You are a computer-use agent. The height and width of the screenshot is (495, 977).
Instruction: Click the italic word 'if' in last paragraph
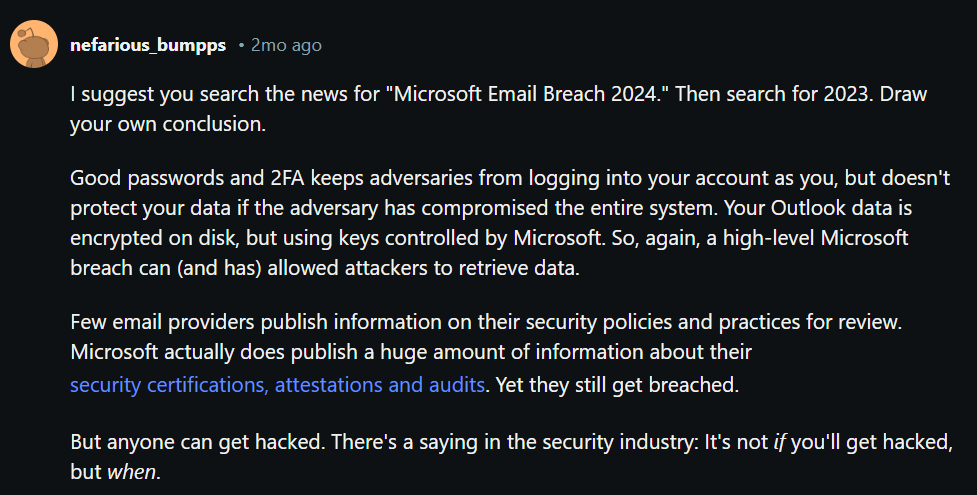point(779,442)
